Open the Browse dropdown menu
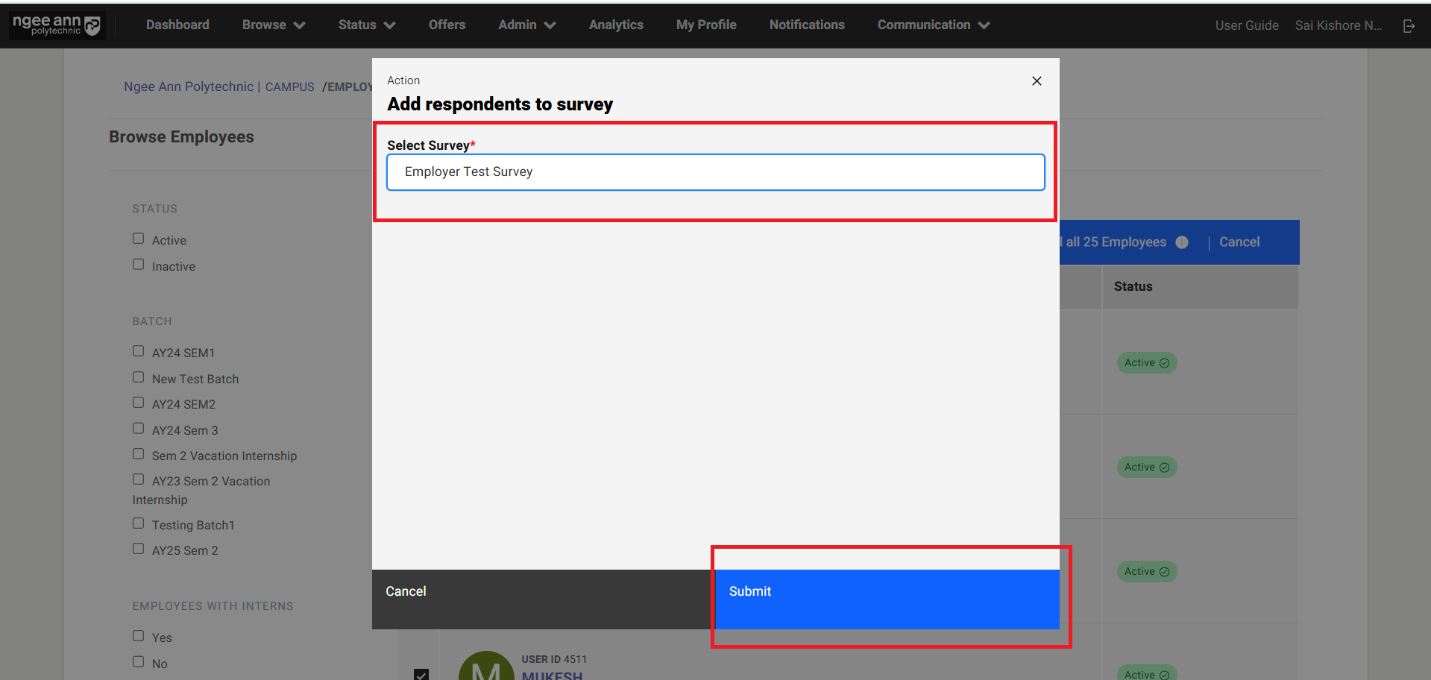This screenshot has height=680, width=1431. (x=273, y=25)
